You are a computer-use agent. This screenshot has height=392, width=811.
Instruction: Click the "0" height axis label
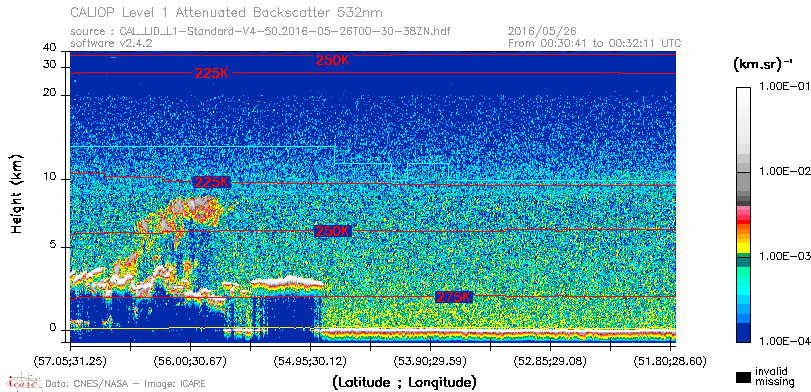point(53,327)
